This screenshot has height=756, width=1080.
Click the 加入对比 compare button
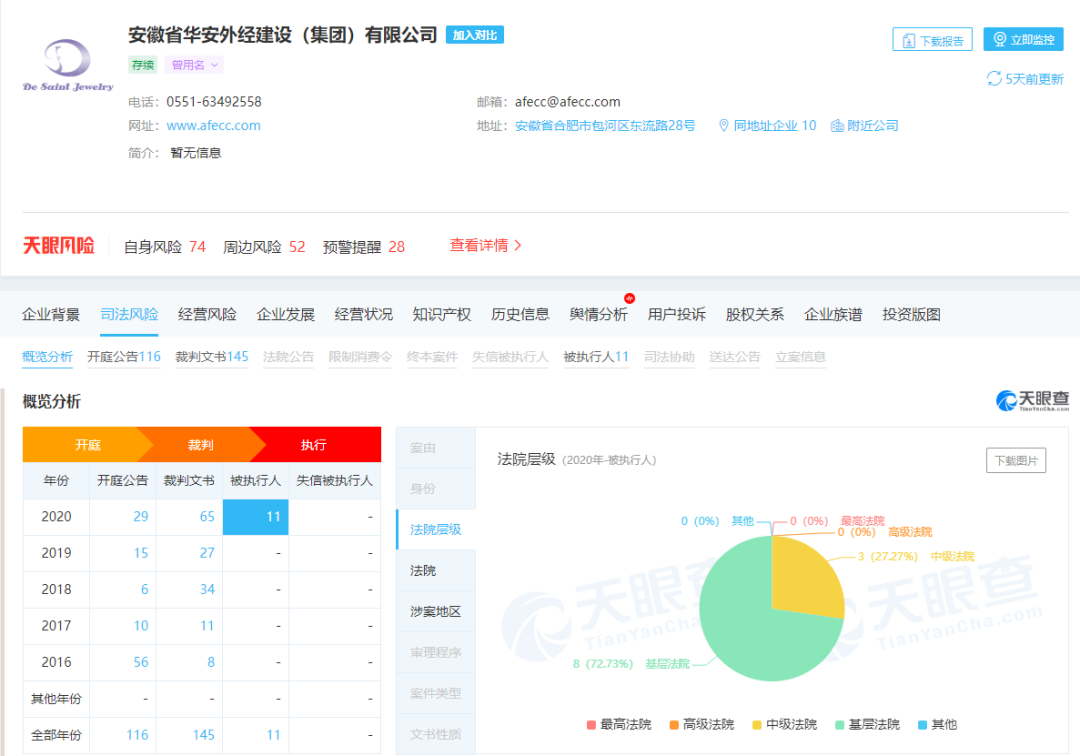click(x=474, y=35)
